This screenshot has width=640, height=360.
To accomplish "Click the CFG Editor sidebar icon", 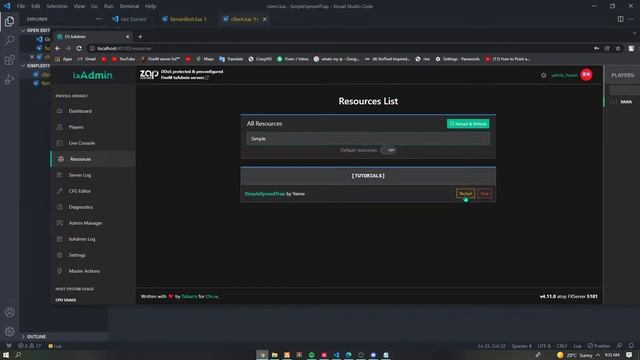I will pyautogui.click(x=60, y=191).
